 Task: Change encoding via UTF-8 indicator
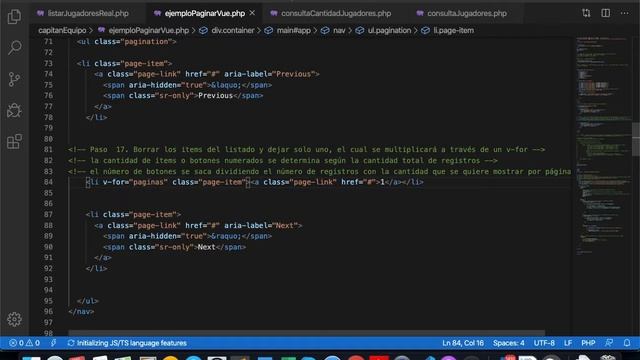544,343
